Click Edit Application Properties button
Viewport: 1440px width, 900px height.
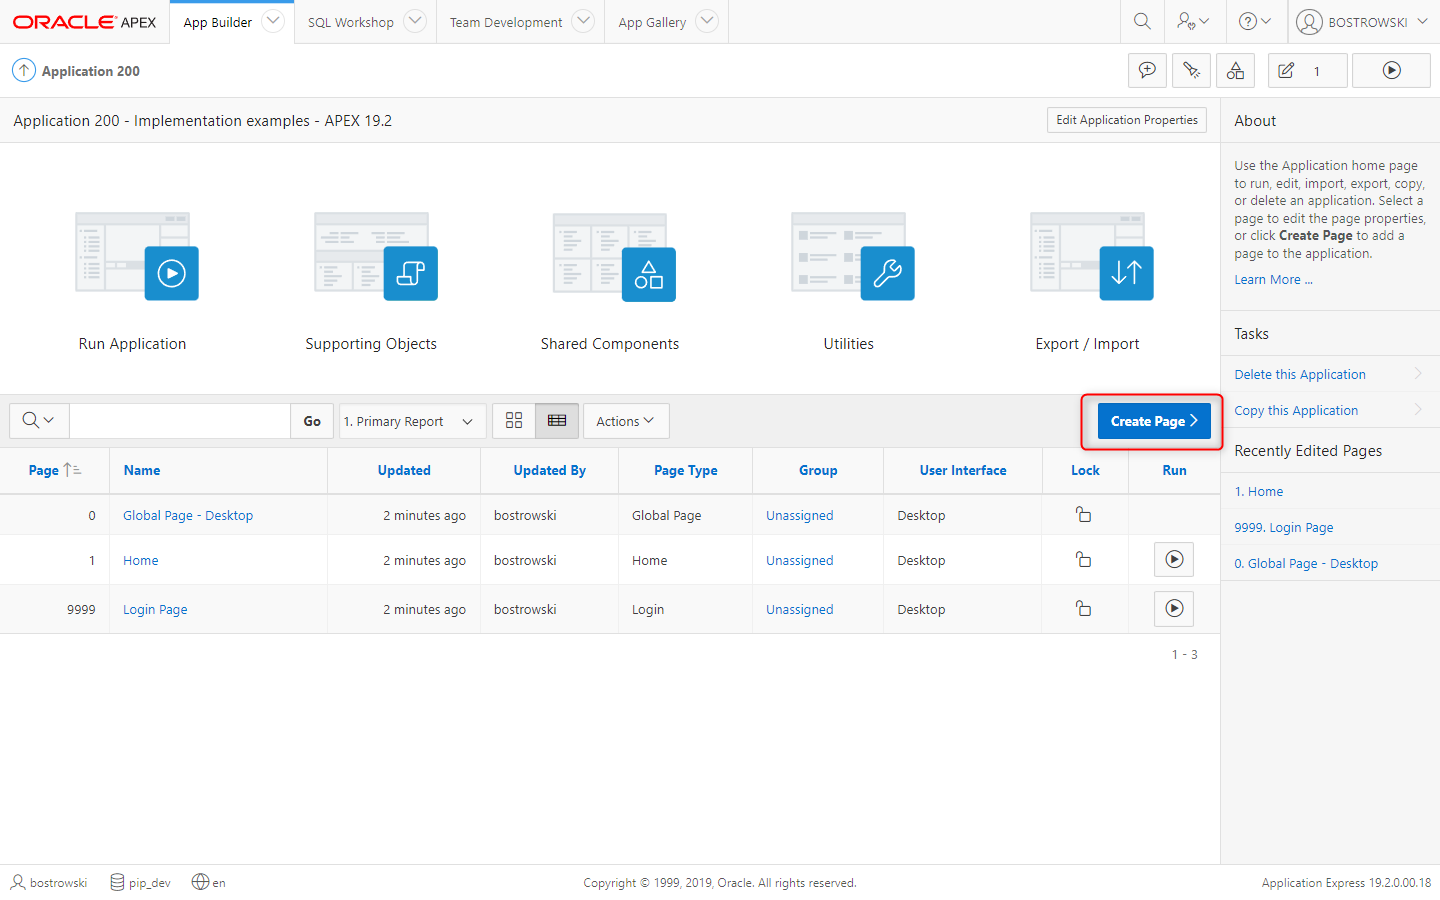[1127, 120]
